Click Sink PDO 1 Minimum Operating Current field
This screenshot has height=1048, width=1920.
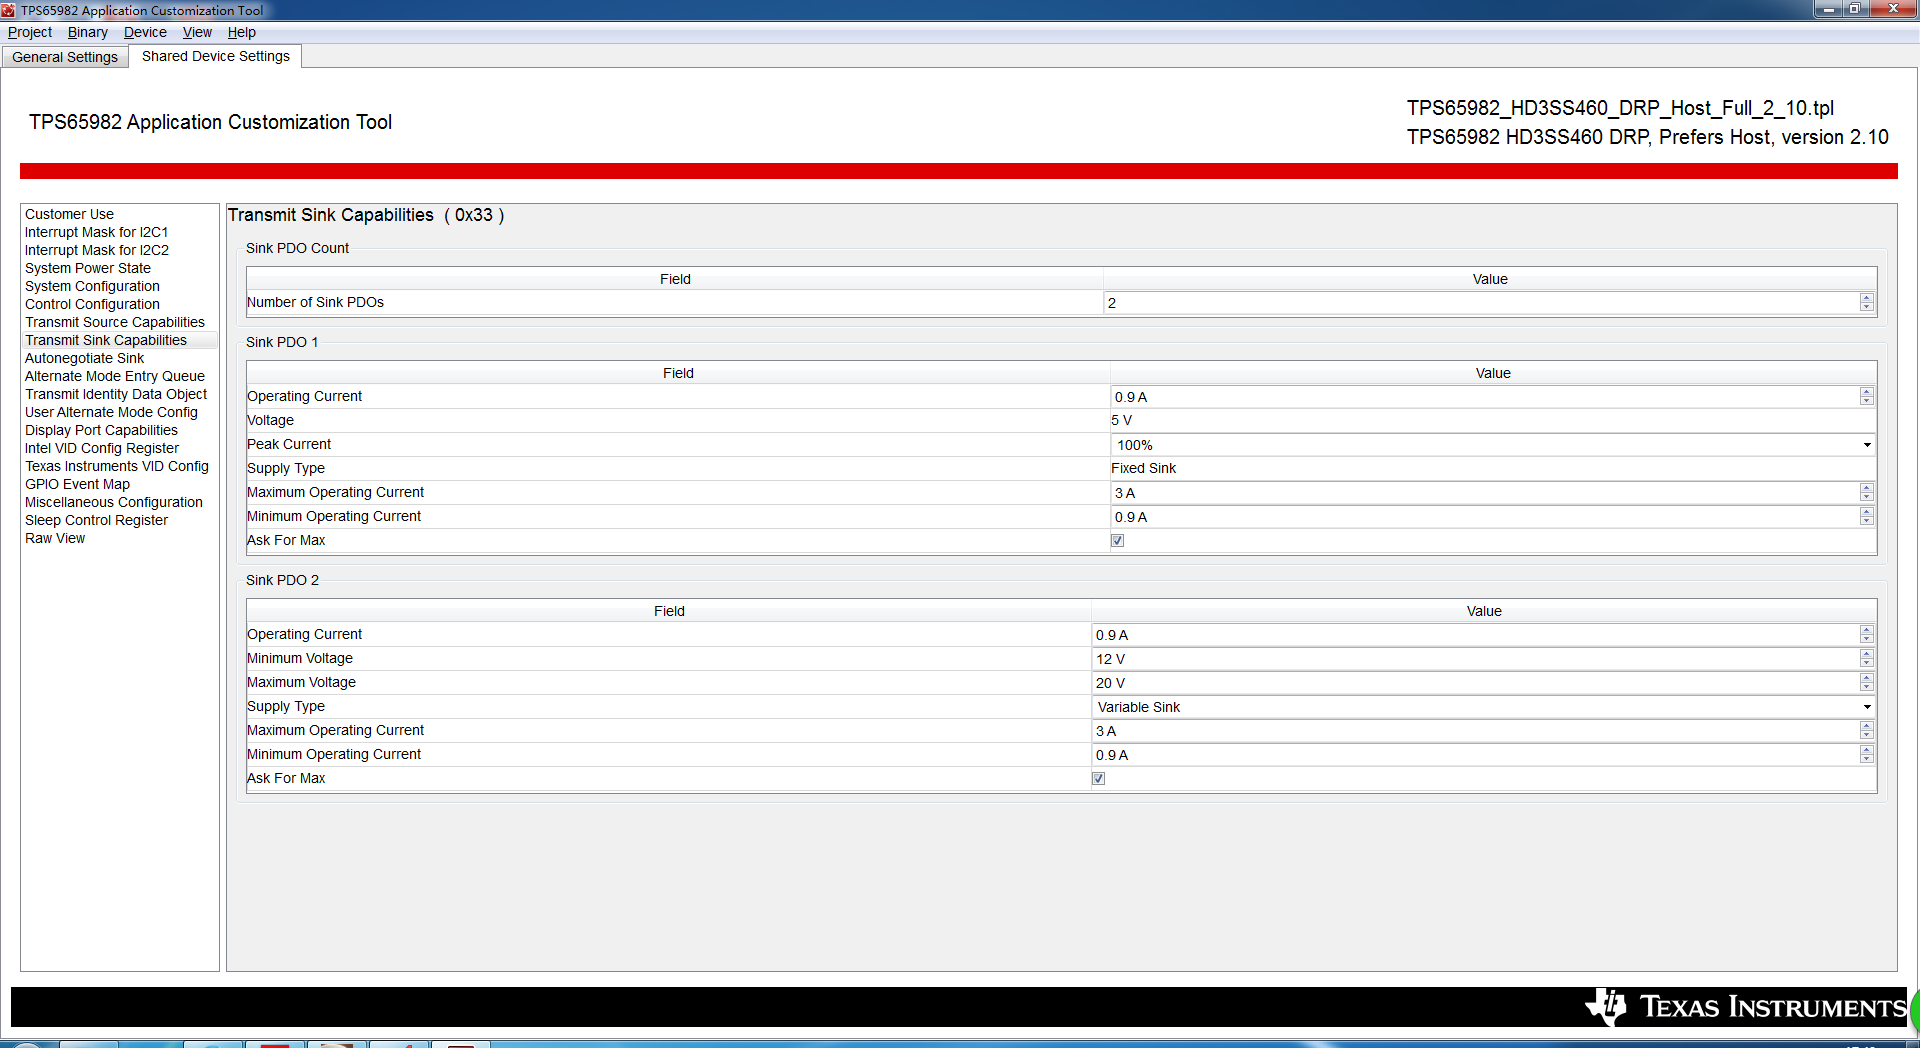tap(1484, 517)
